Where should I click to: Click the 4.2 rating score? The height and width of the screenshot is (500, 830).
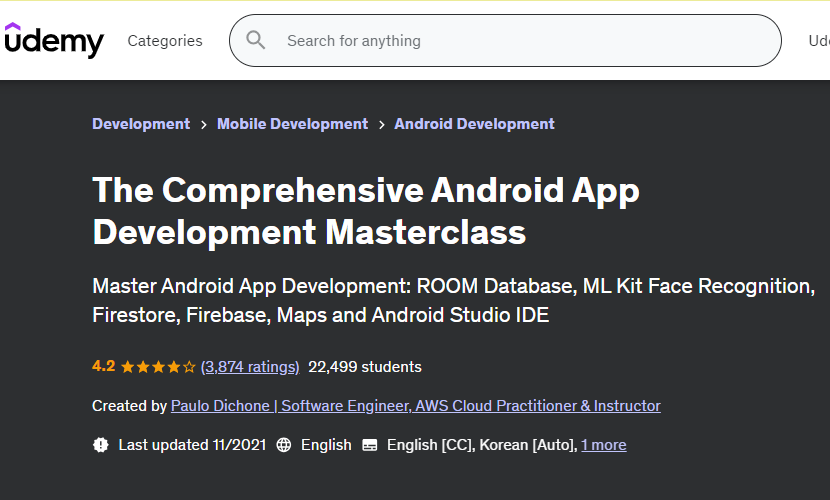pyautogui.click(x=103, y=367)
